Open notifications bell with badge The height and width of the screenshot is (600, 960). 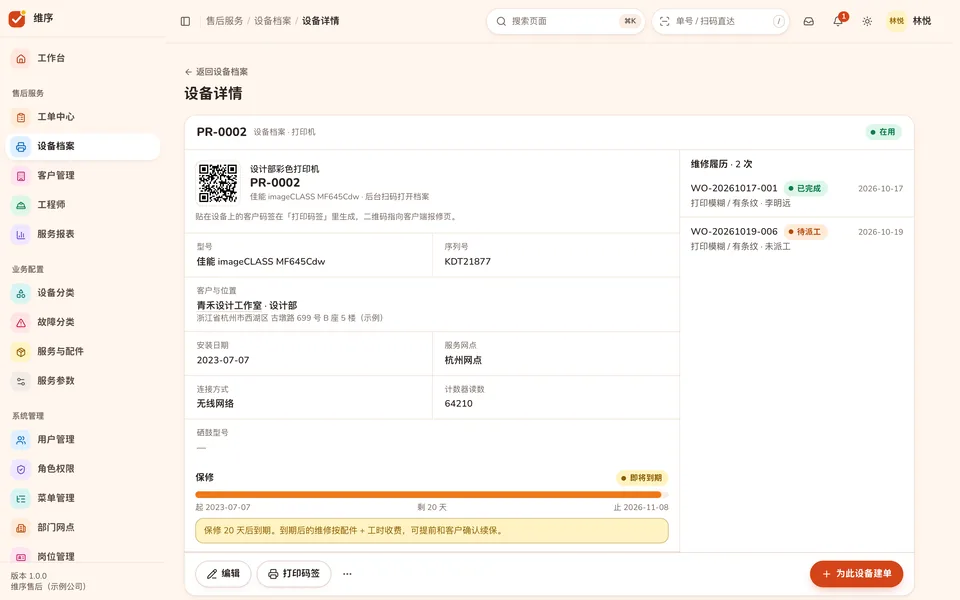[x=838, y=21]
